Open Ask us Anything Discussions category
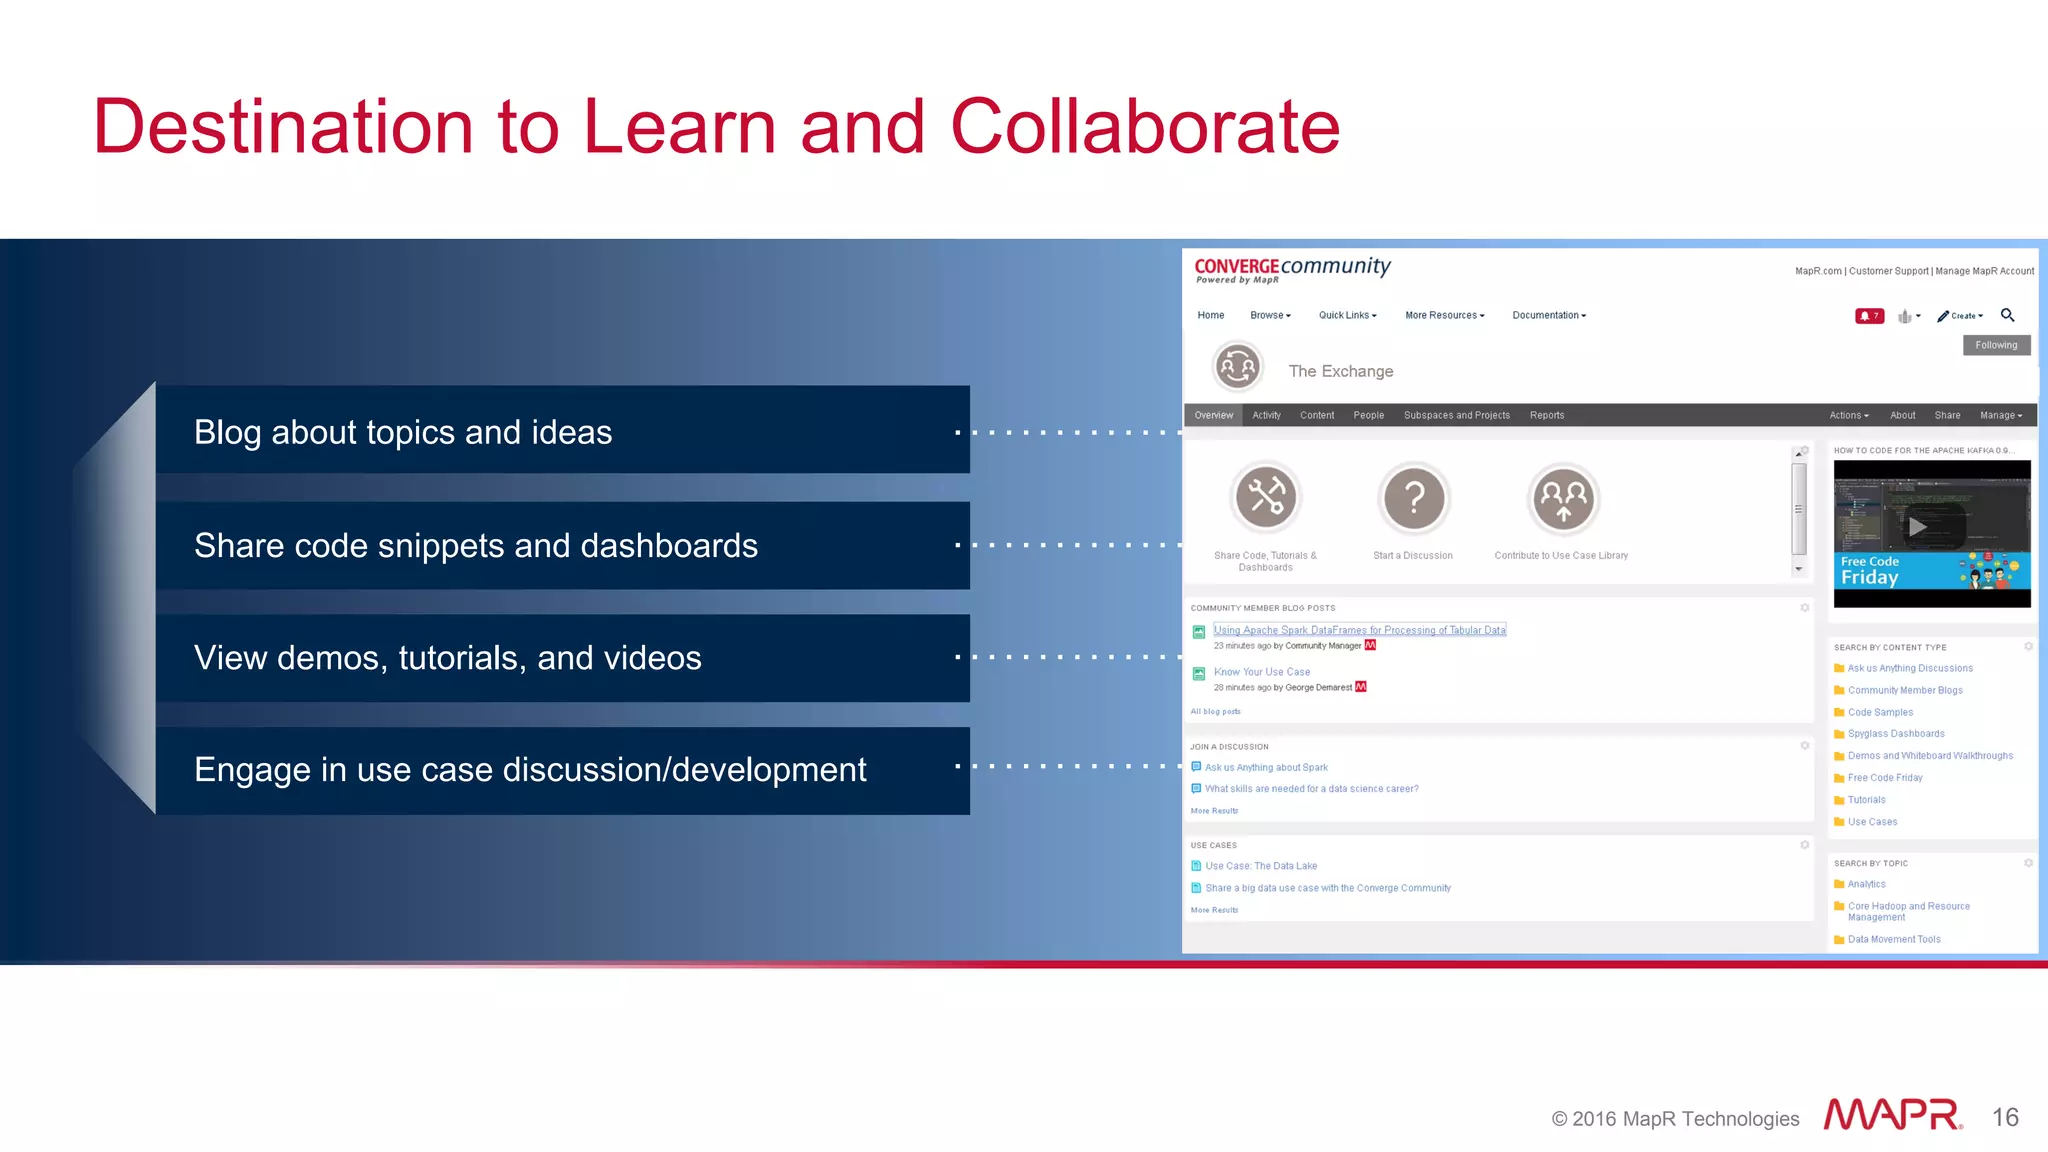The height and width of the screenshot is (1152, 2048). coord(1910,669)
